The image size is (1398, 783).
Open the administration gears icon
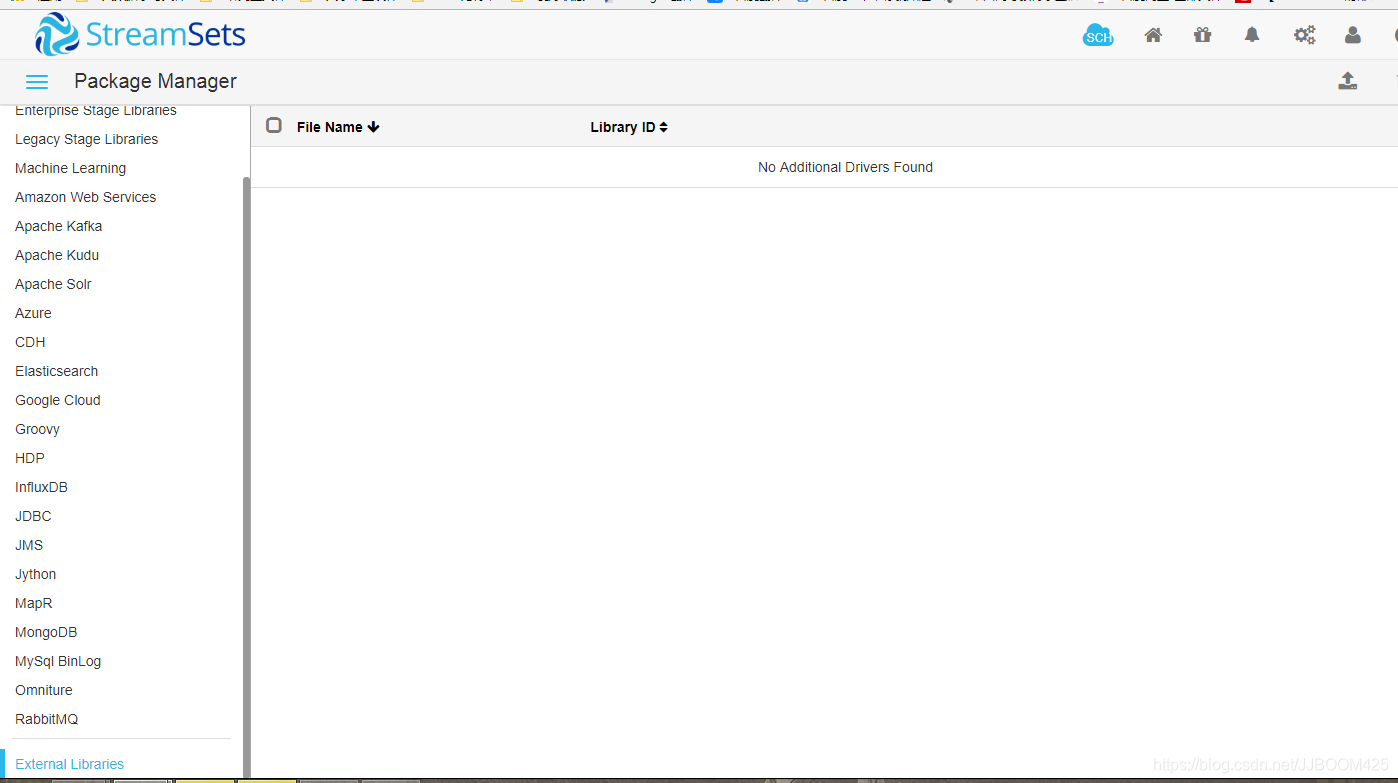click(x=1304, y=35)
